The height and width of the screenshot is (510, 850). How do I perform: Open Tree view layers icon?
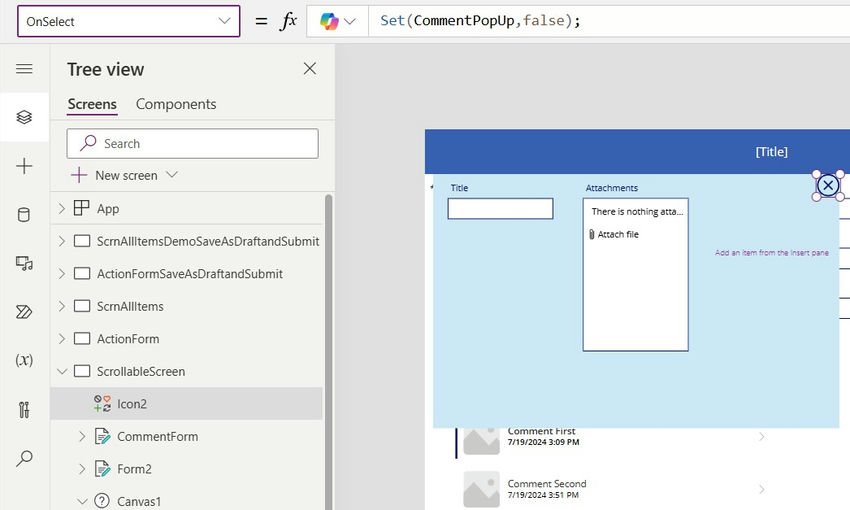[24, 117]
